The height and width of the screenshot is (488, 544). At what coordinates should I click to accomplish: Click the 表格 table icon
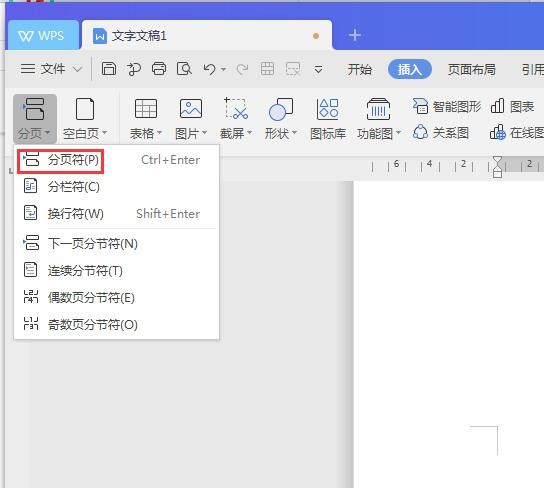coord(146,109)
